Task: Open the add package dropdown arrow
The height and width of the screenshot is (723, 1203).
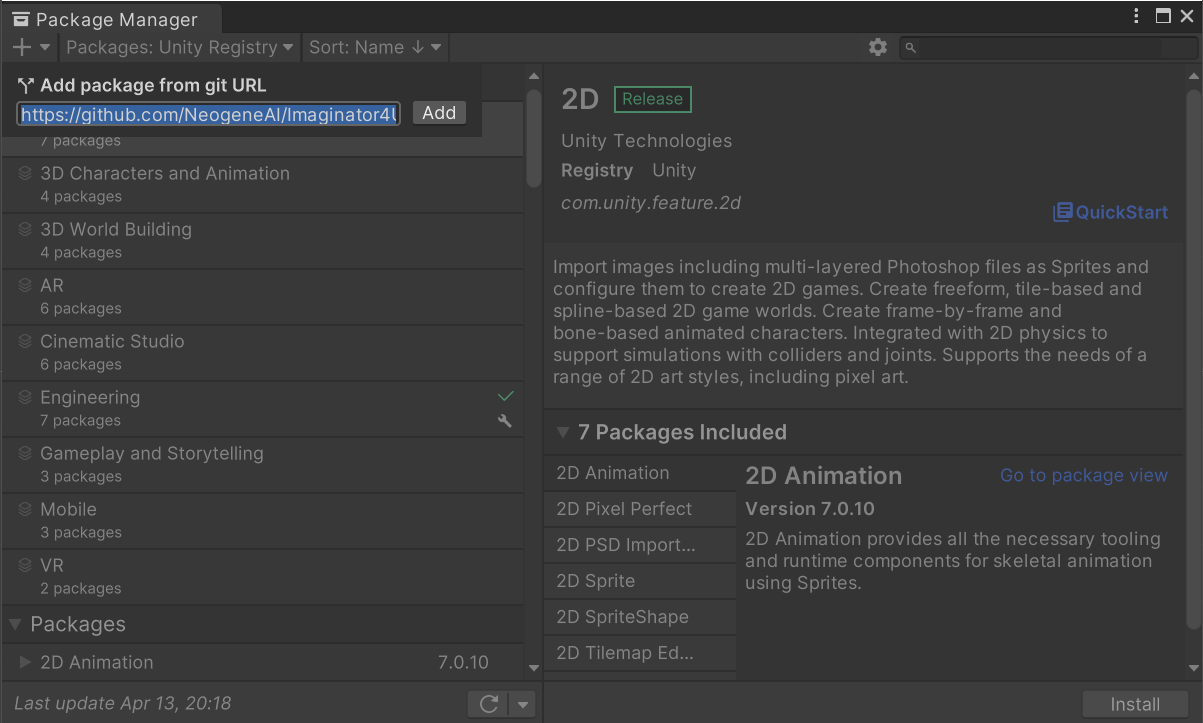Action: 45,47
